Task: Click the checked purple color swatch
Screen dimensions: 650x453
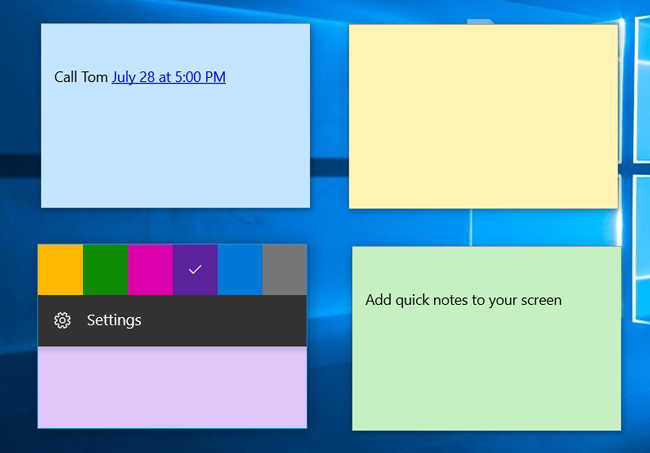Action: (195, 270)
